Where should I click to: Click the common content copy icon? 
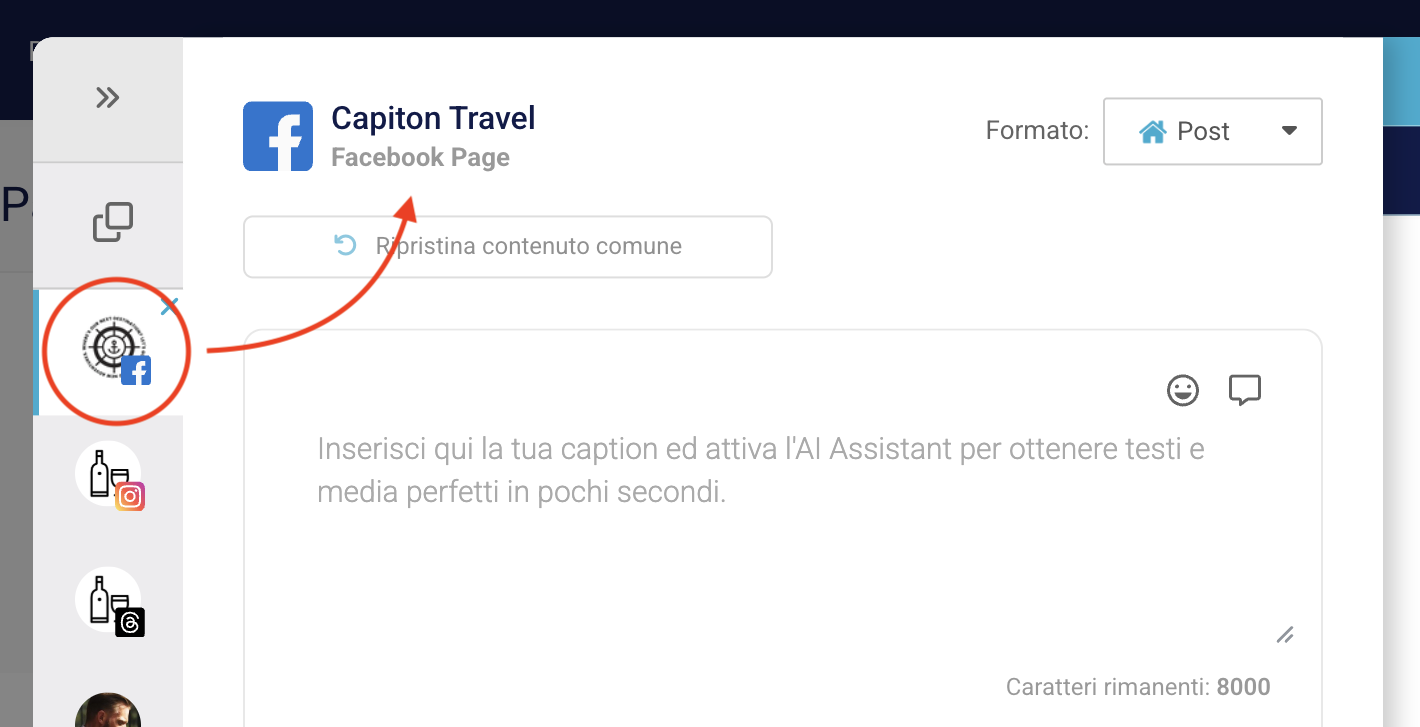point(113,222)
